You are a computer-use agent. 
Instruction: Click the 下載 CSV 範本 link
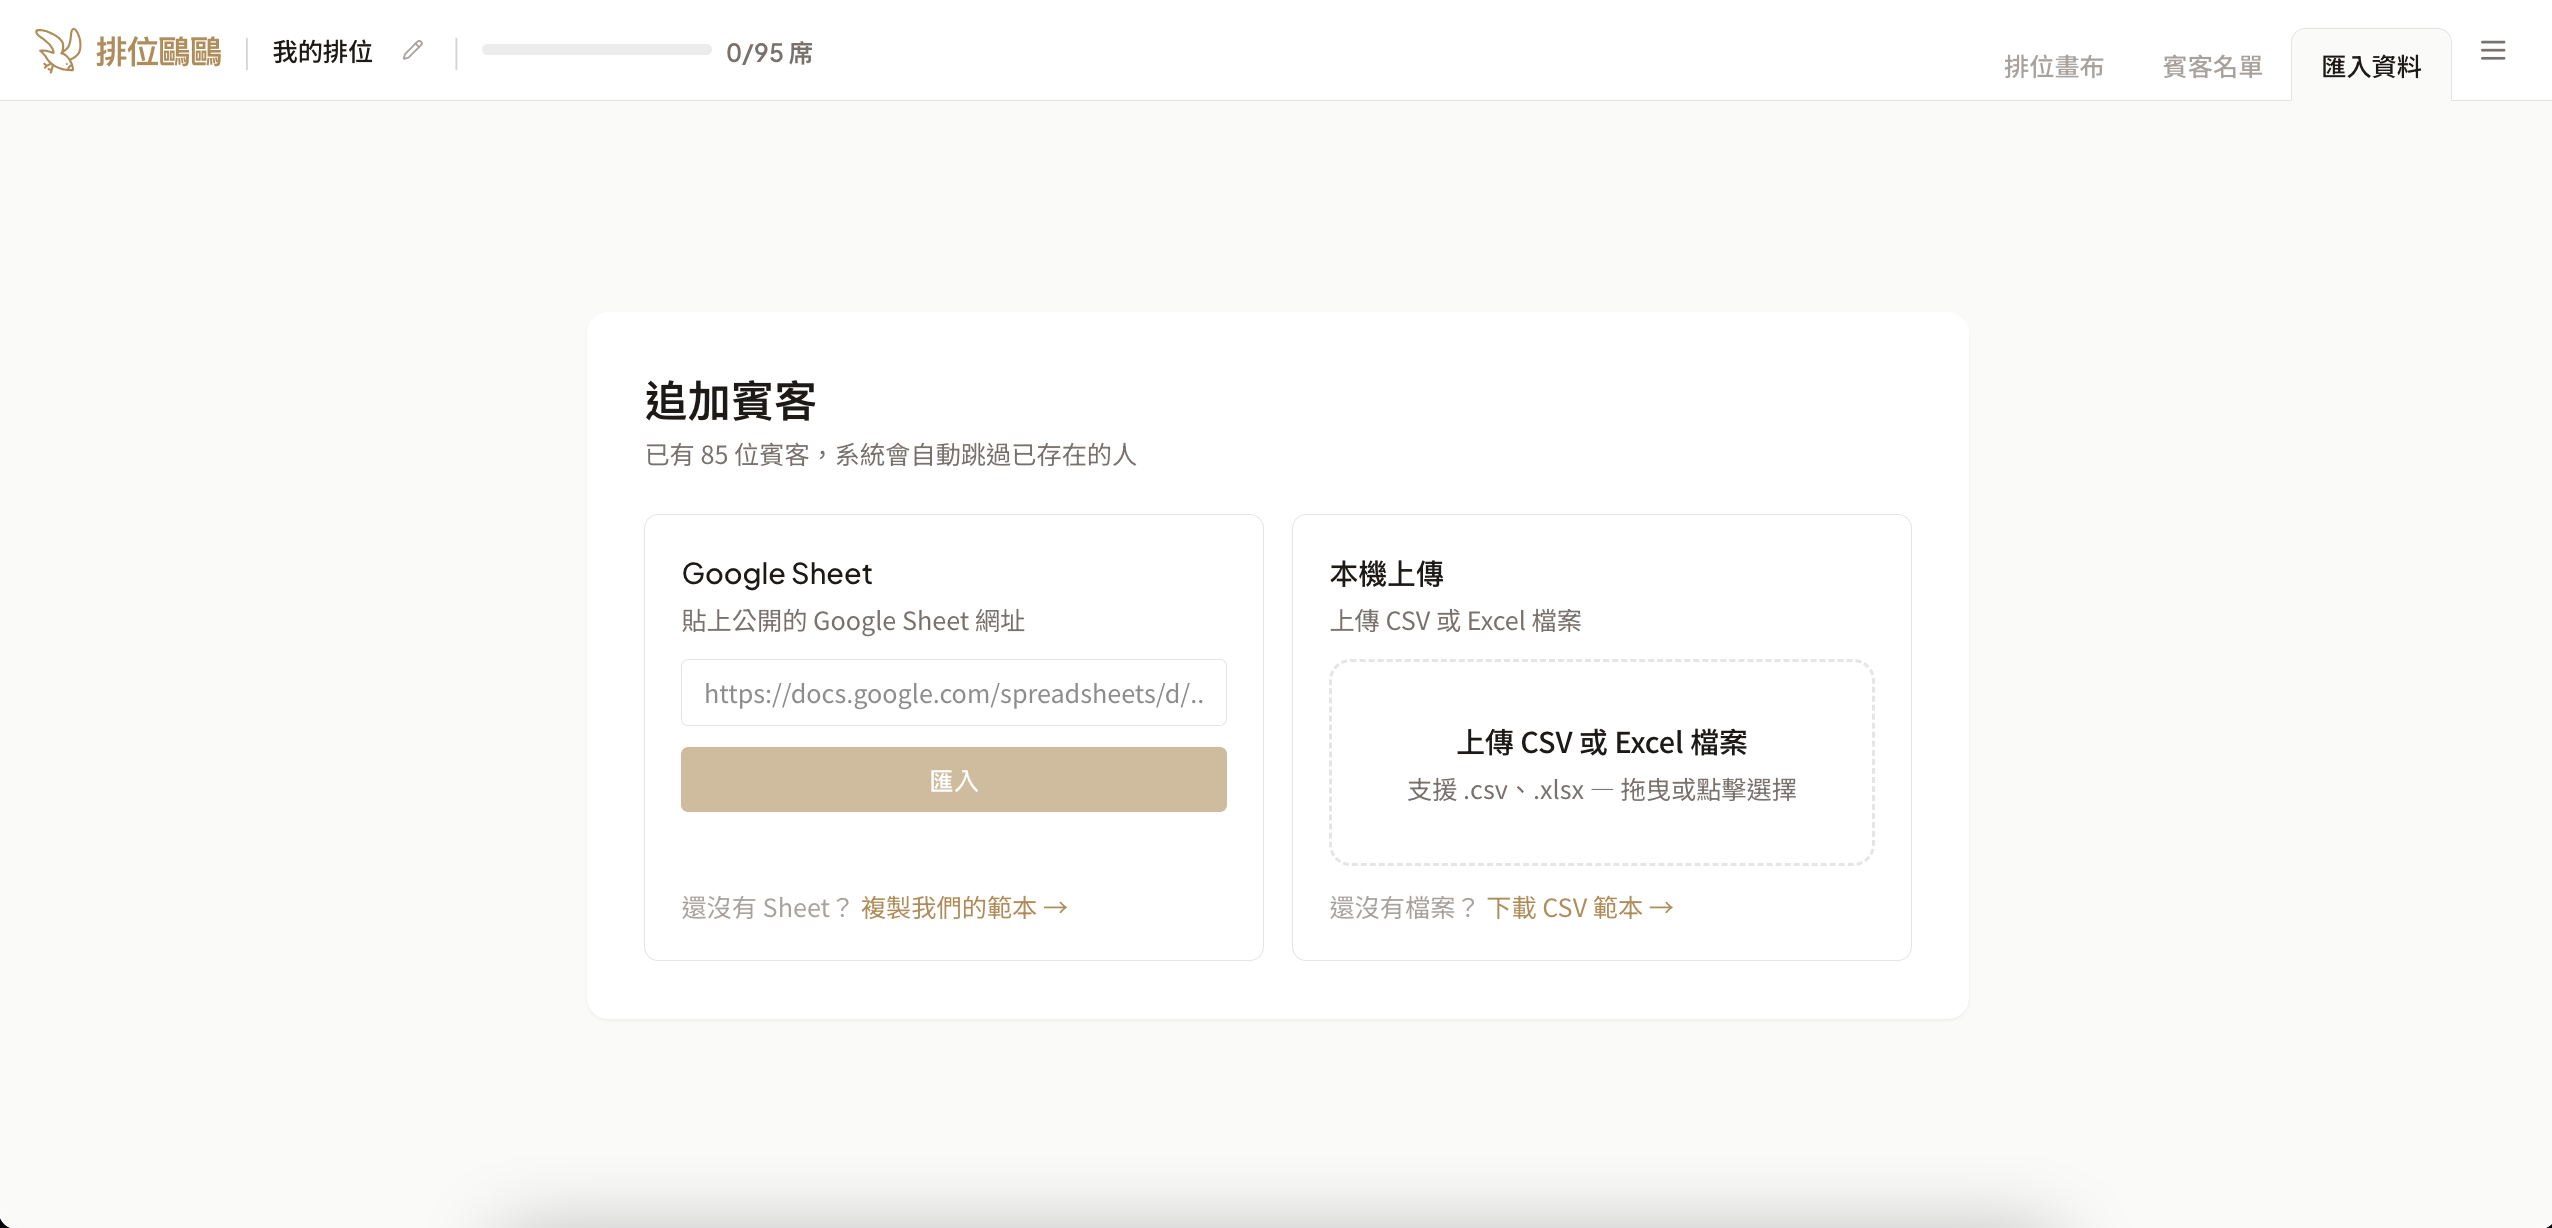[1564, 907]
